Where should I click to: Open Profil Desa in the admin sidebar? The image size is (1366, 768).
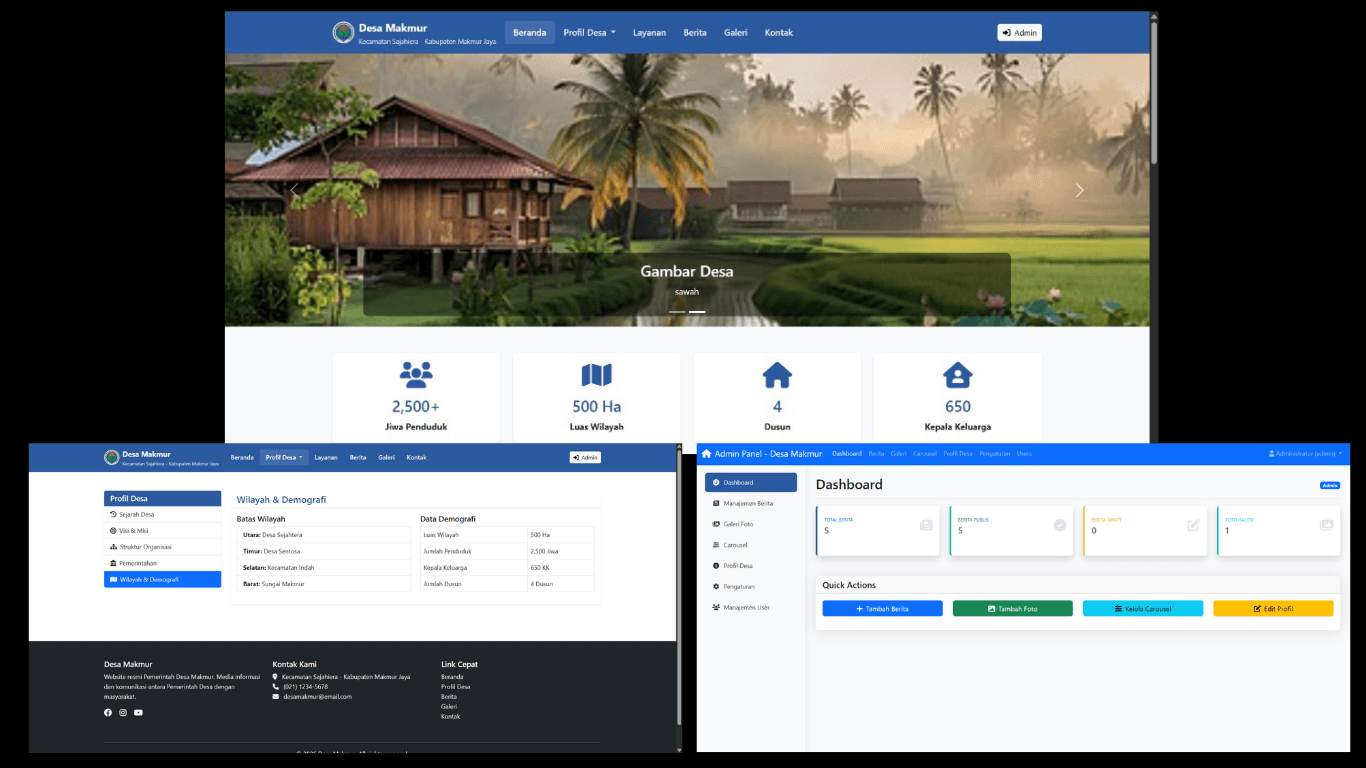[x=751, y=566]
